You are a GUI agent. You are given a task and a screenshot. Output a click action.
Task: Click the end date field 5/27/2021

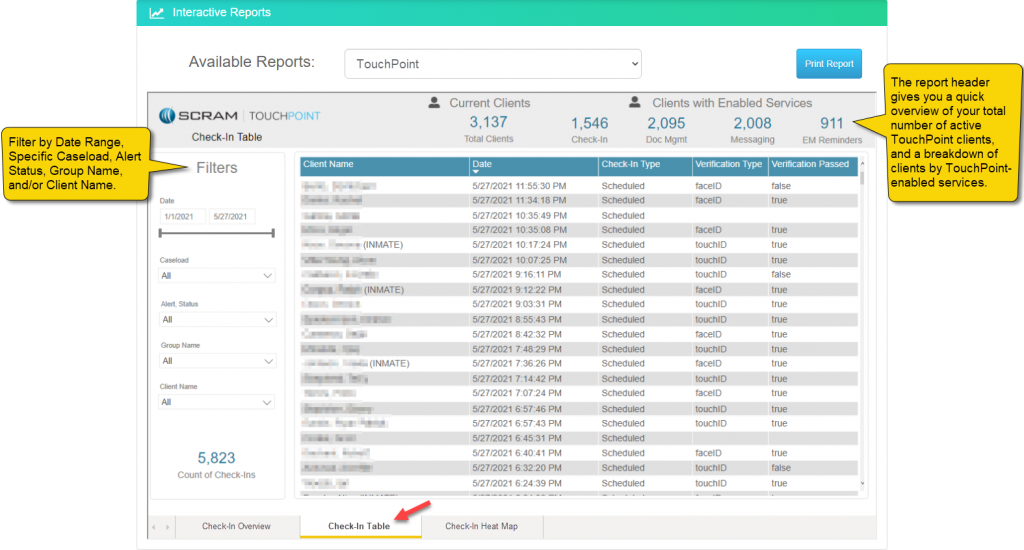231,216
